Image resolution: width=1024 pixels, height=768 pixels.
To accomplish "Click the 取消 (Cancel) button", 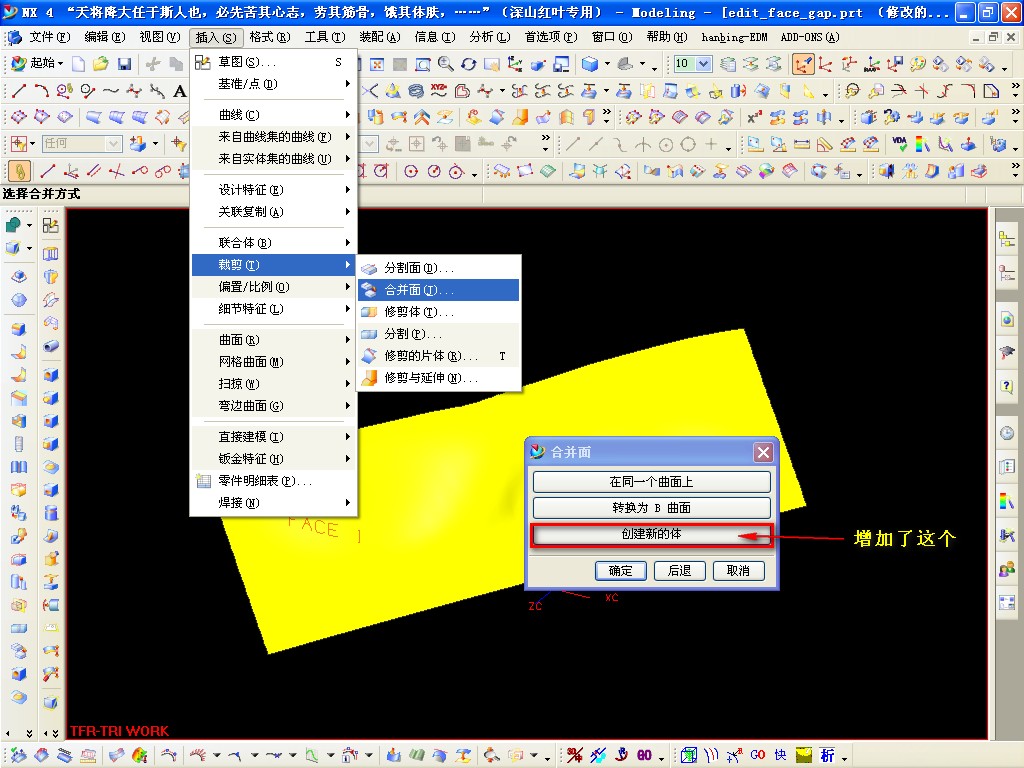I will pyautogui.click(x=738, y=571).
